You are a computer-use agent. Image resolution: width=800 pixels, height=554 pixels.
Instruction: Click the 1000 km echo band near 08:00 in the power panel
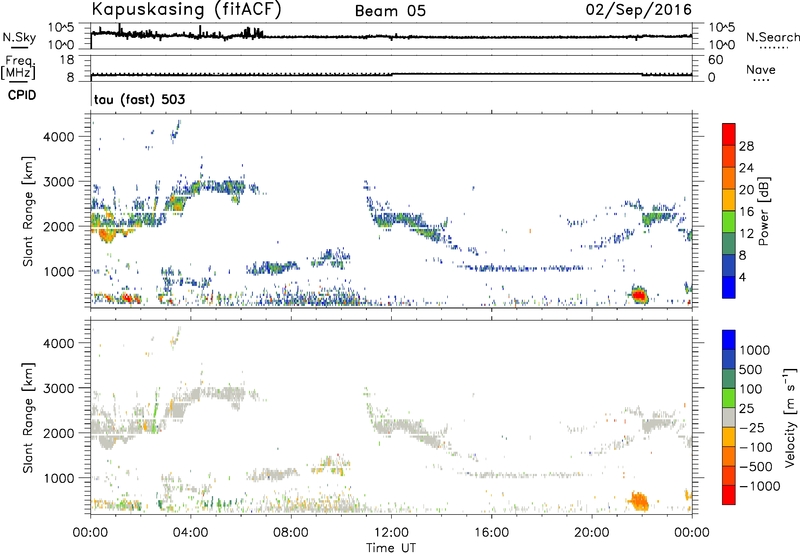271,267
